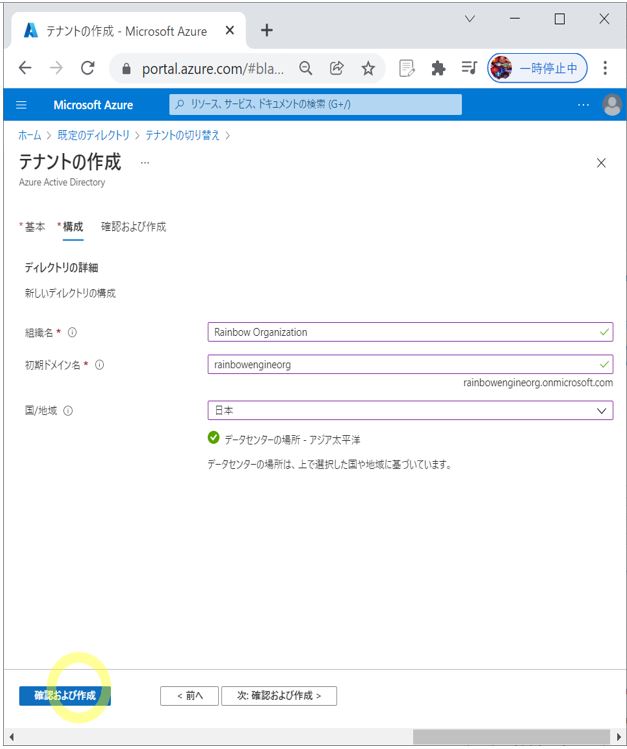Image resolution: width=627 pixels, height=749 pixels.
Task: Click 次: 確認および作成 > button
Action: [x=279, y=696]
